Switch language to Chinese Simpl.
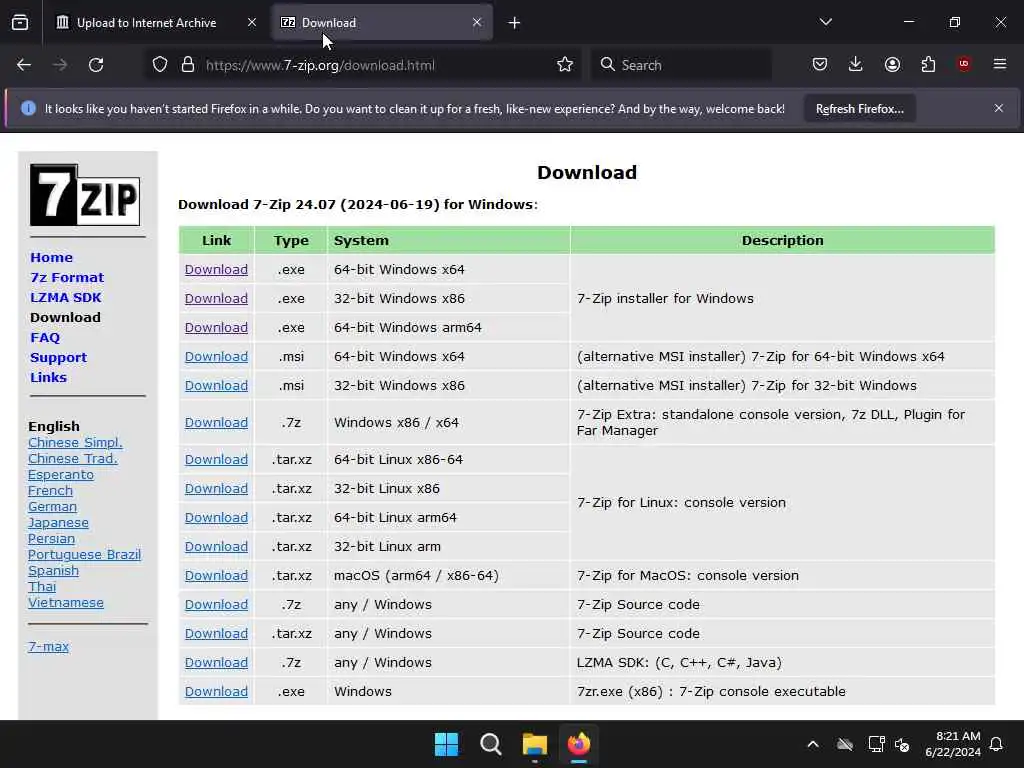Screen dimensions: 1024x768 (75, 442)
